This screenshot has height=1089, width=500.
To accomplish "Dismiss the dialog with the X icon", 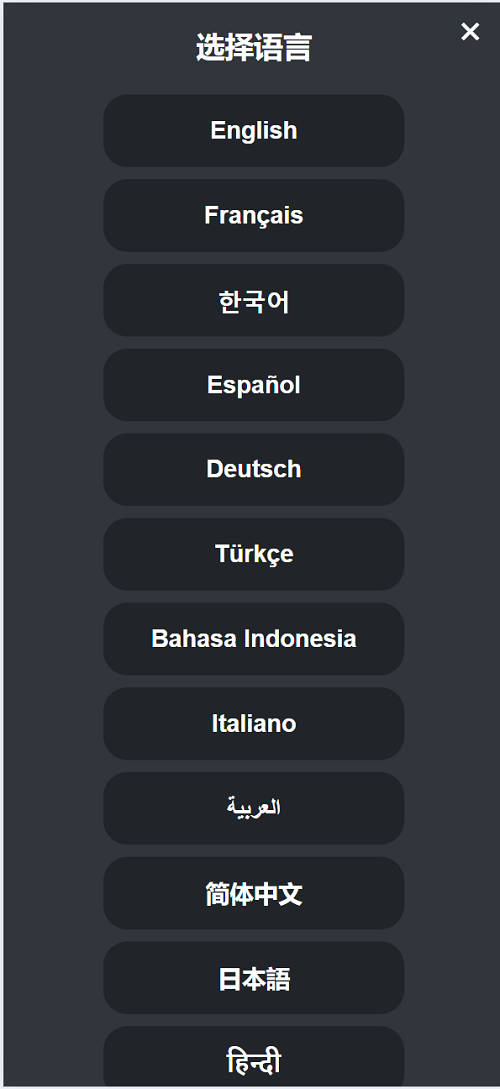I will 470,31.
